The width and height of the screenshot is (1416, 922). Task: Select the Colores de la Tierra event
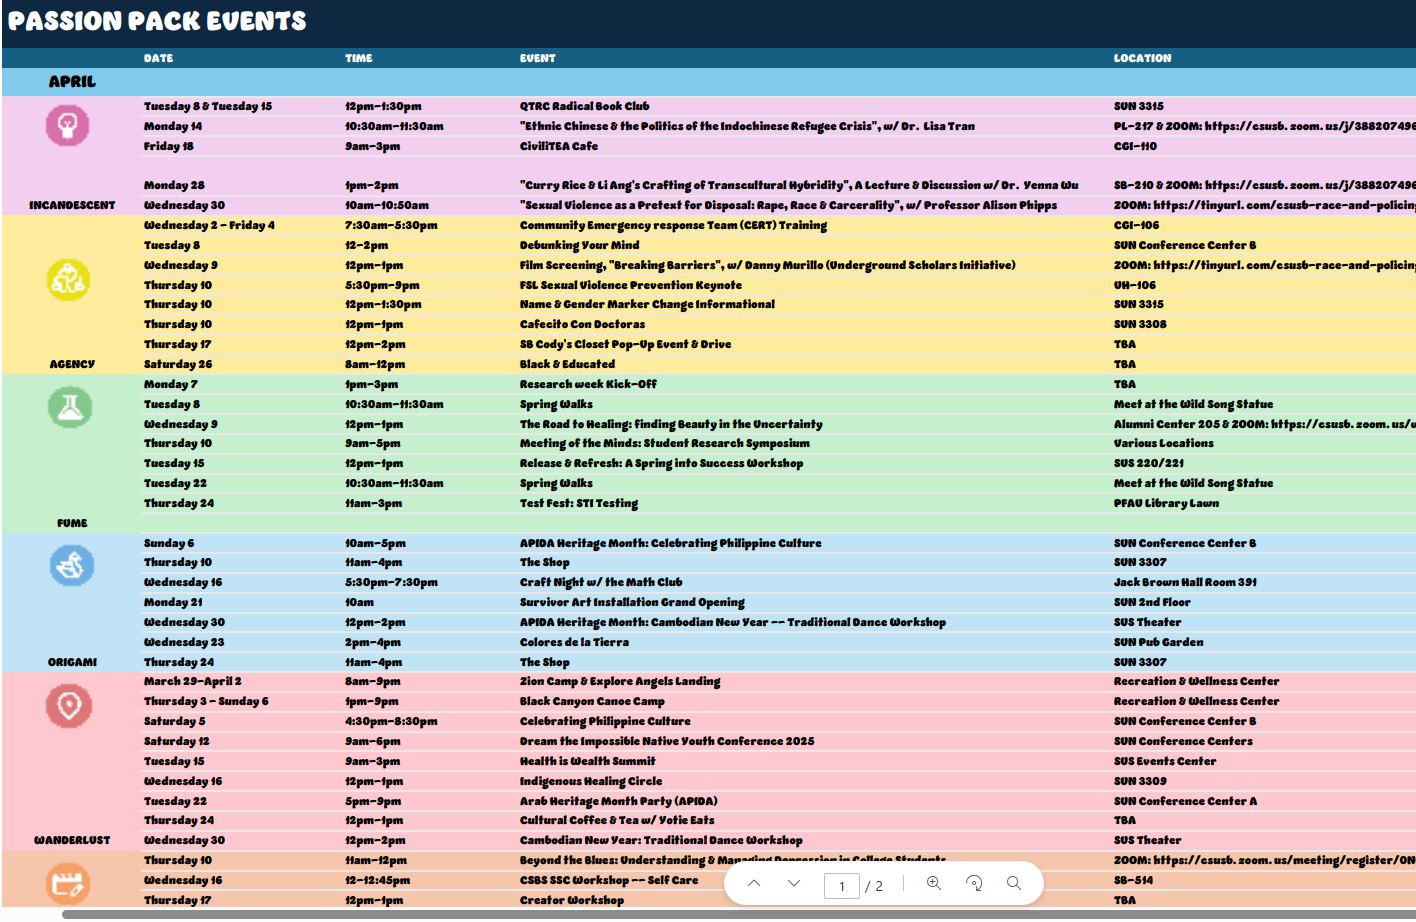click(x=574, y=642)
